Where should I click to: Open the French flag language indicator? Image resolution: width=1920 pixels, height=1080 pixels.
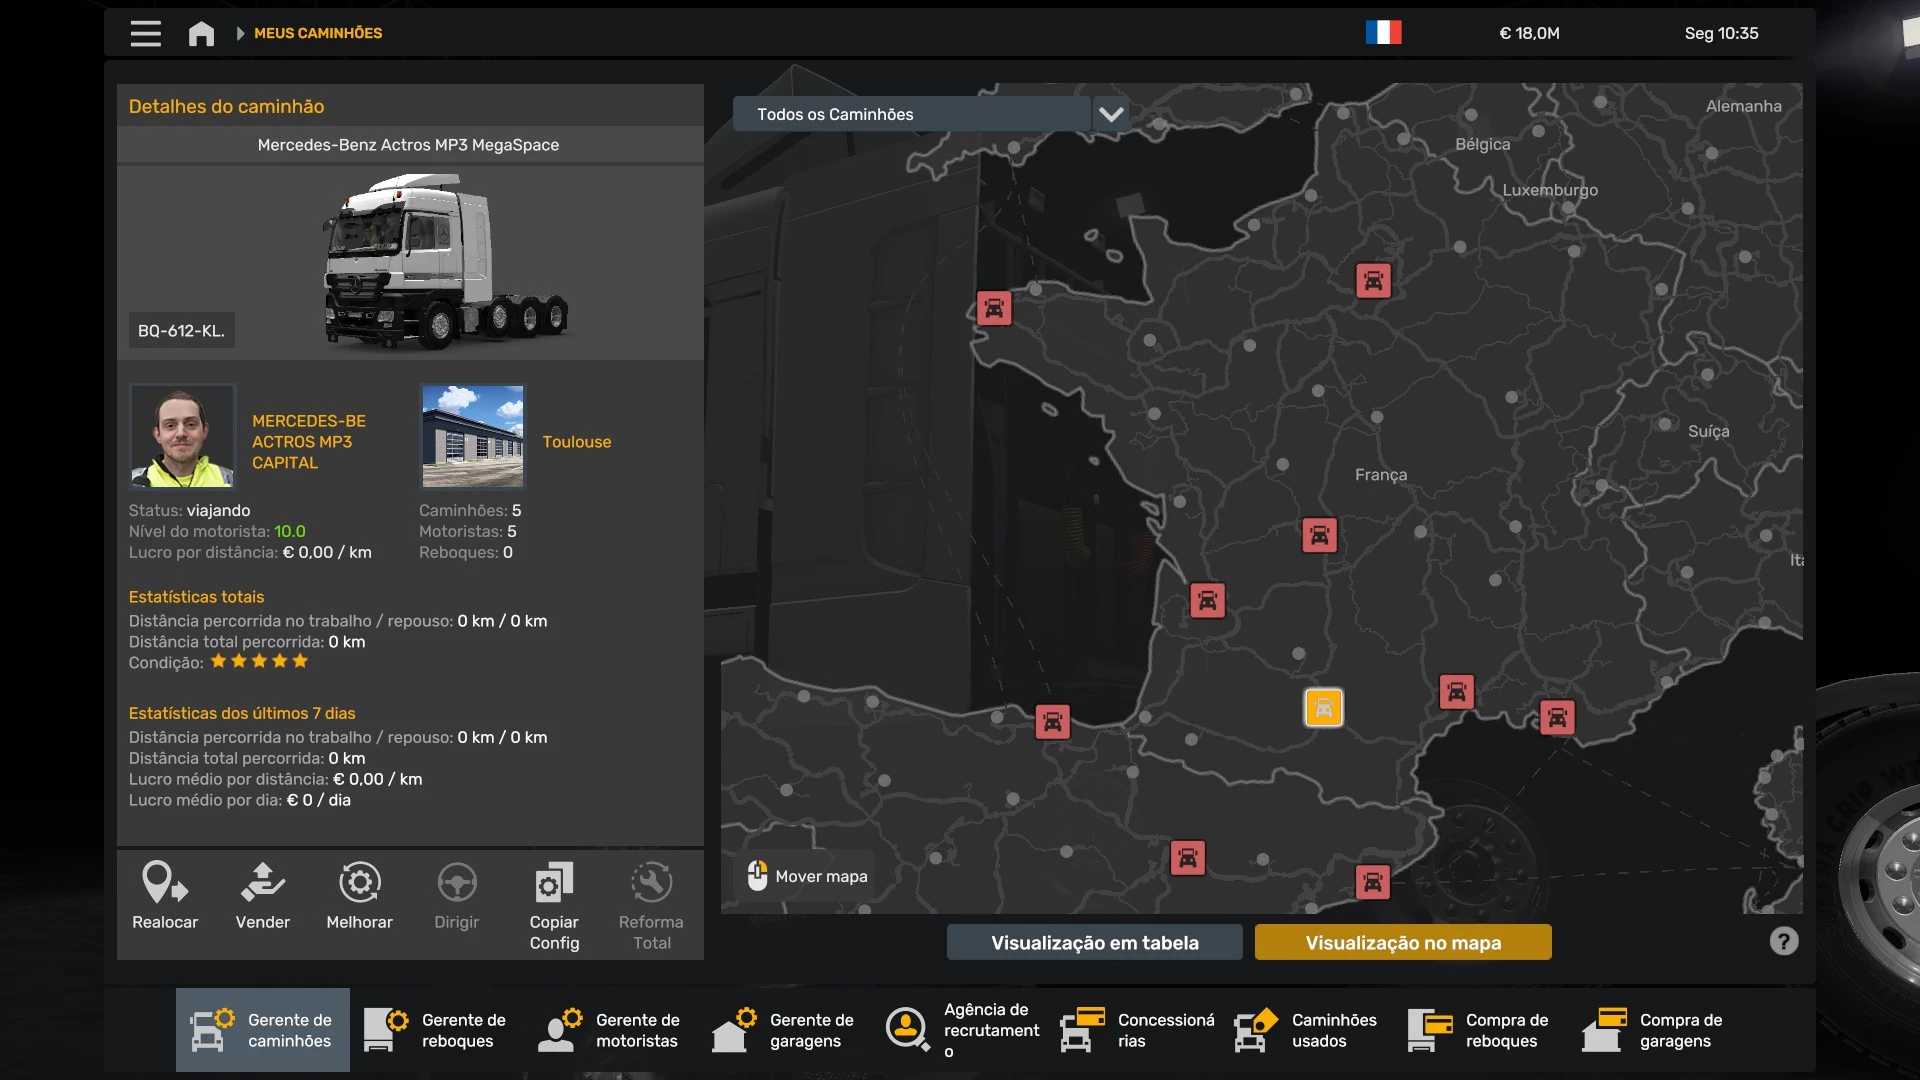1383,33
